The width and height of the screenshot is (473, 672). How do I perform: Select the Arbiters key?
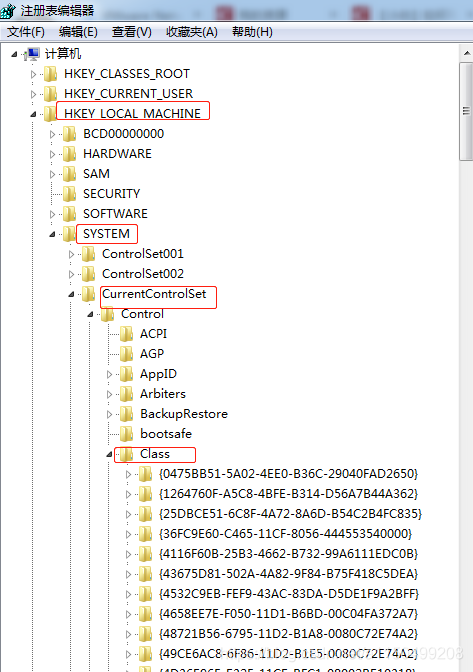point(163,394)
